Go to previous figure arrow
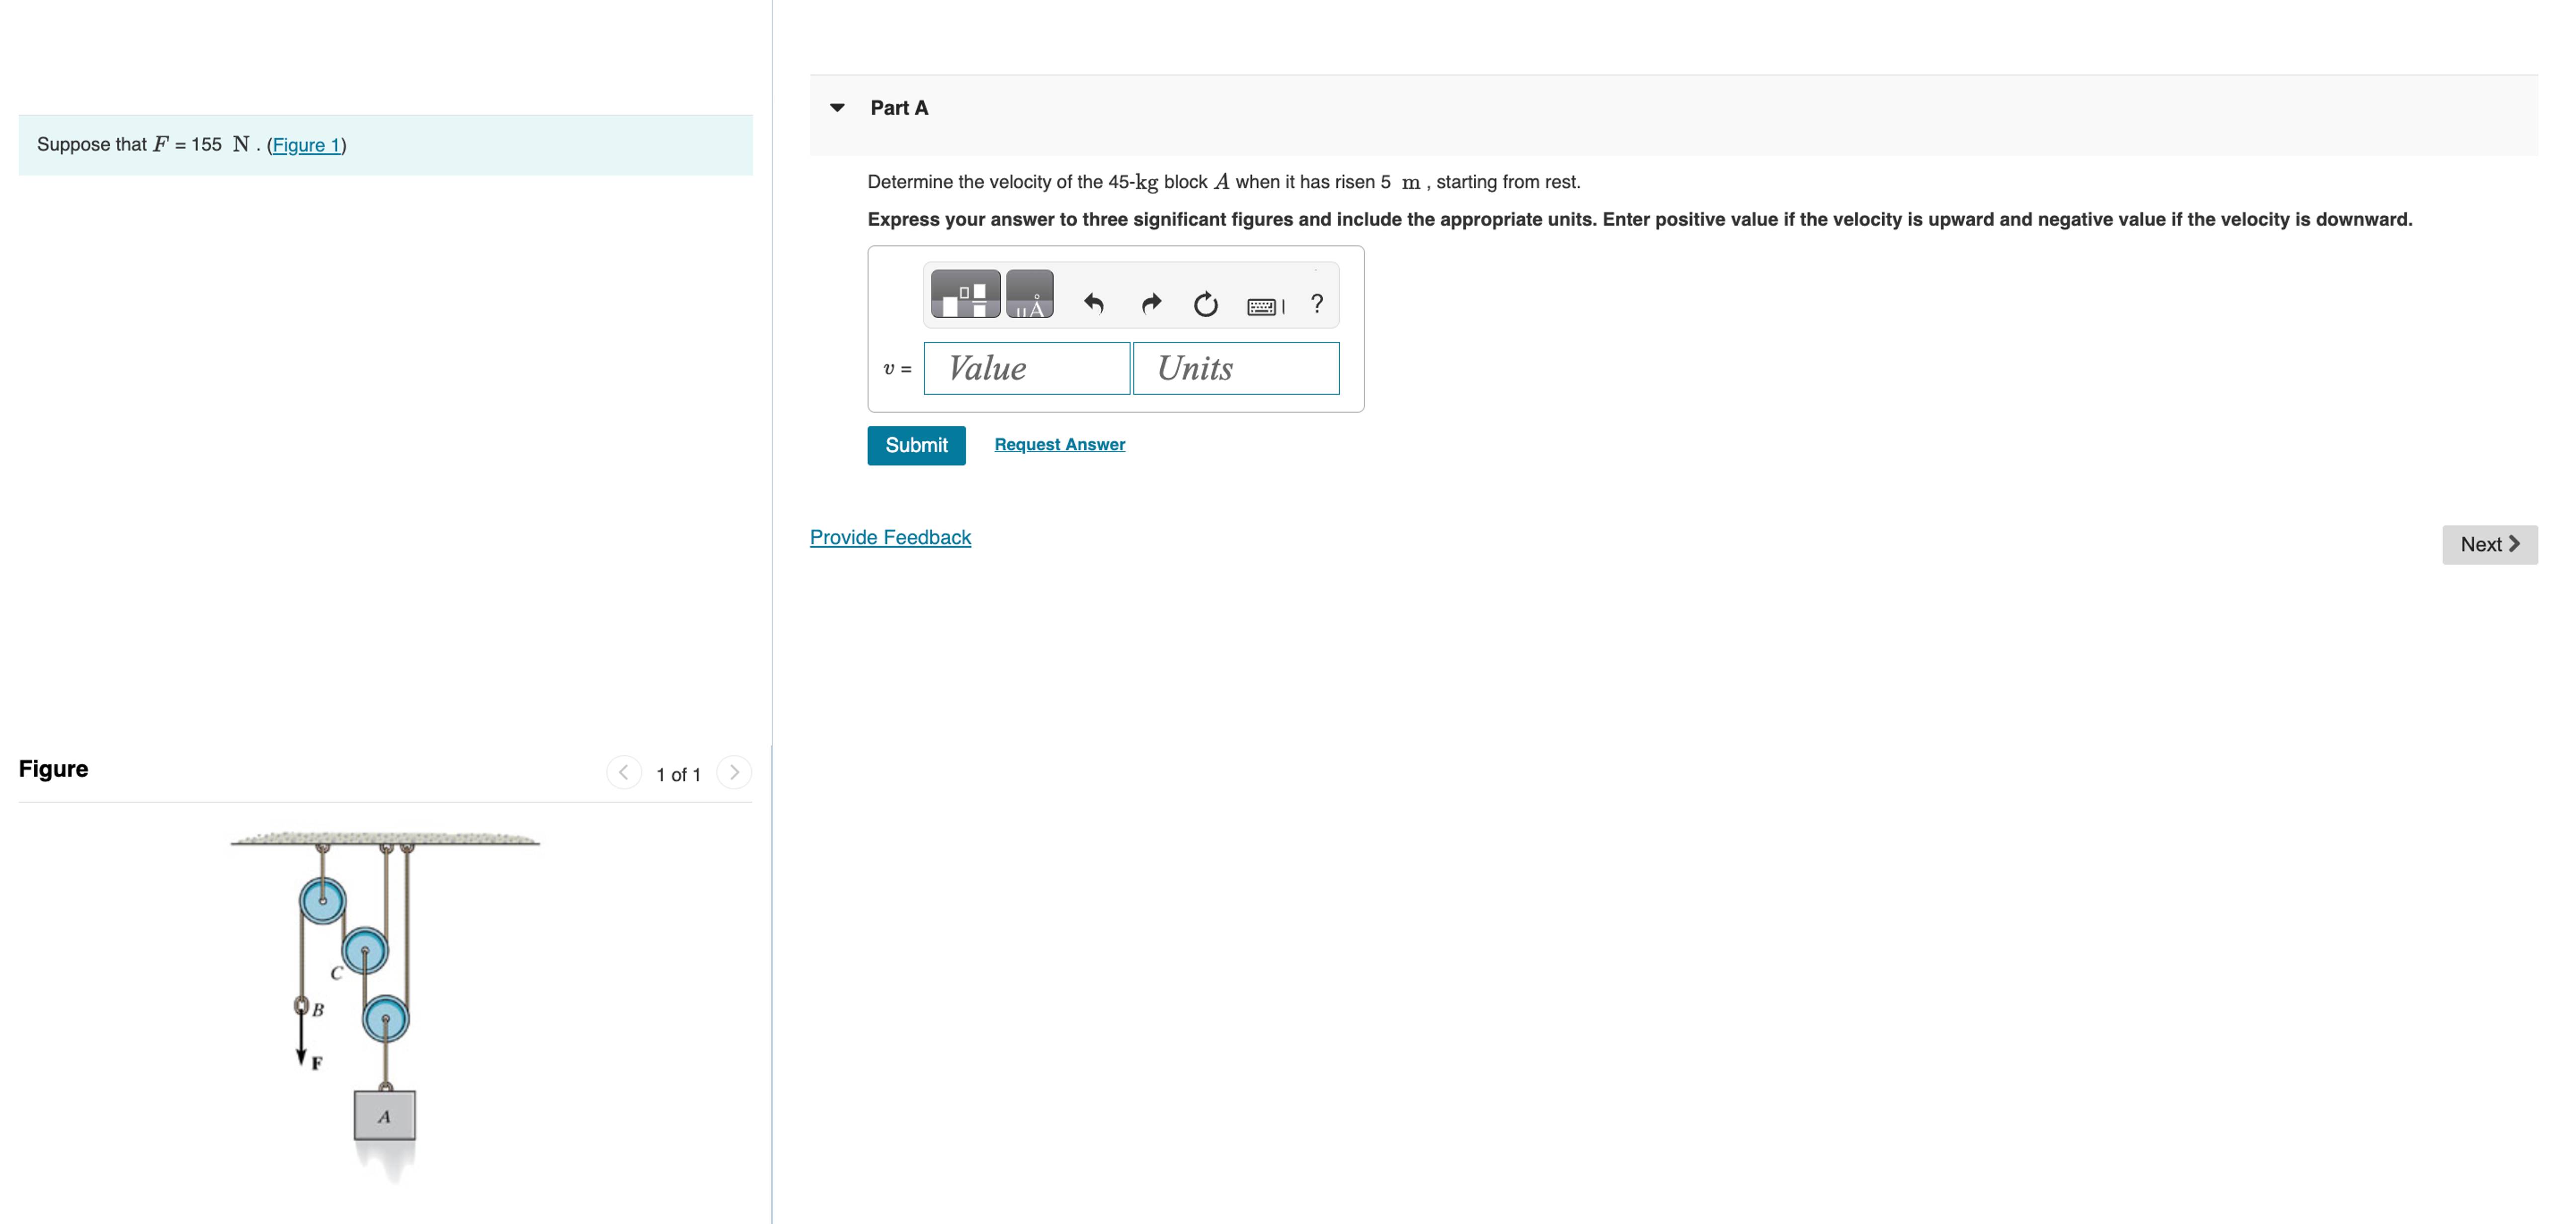The width and height of the screenshot is (2576, 1224). tap(624, 772)
